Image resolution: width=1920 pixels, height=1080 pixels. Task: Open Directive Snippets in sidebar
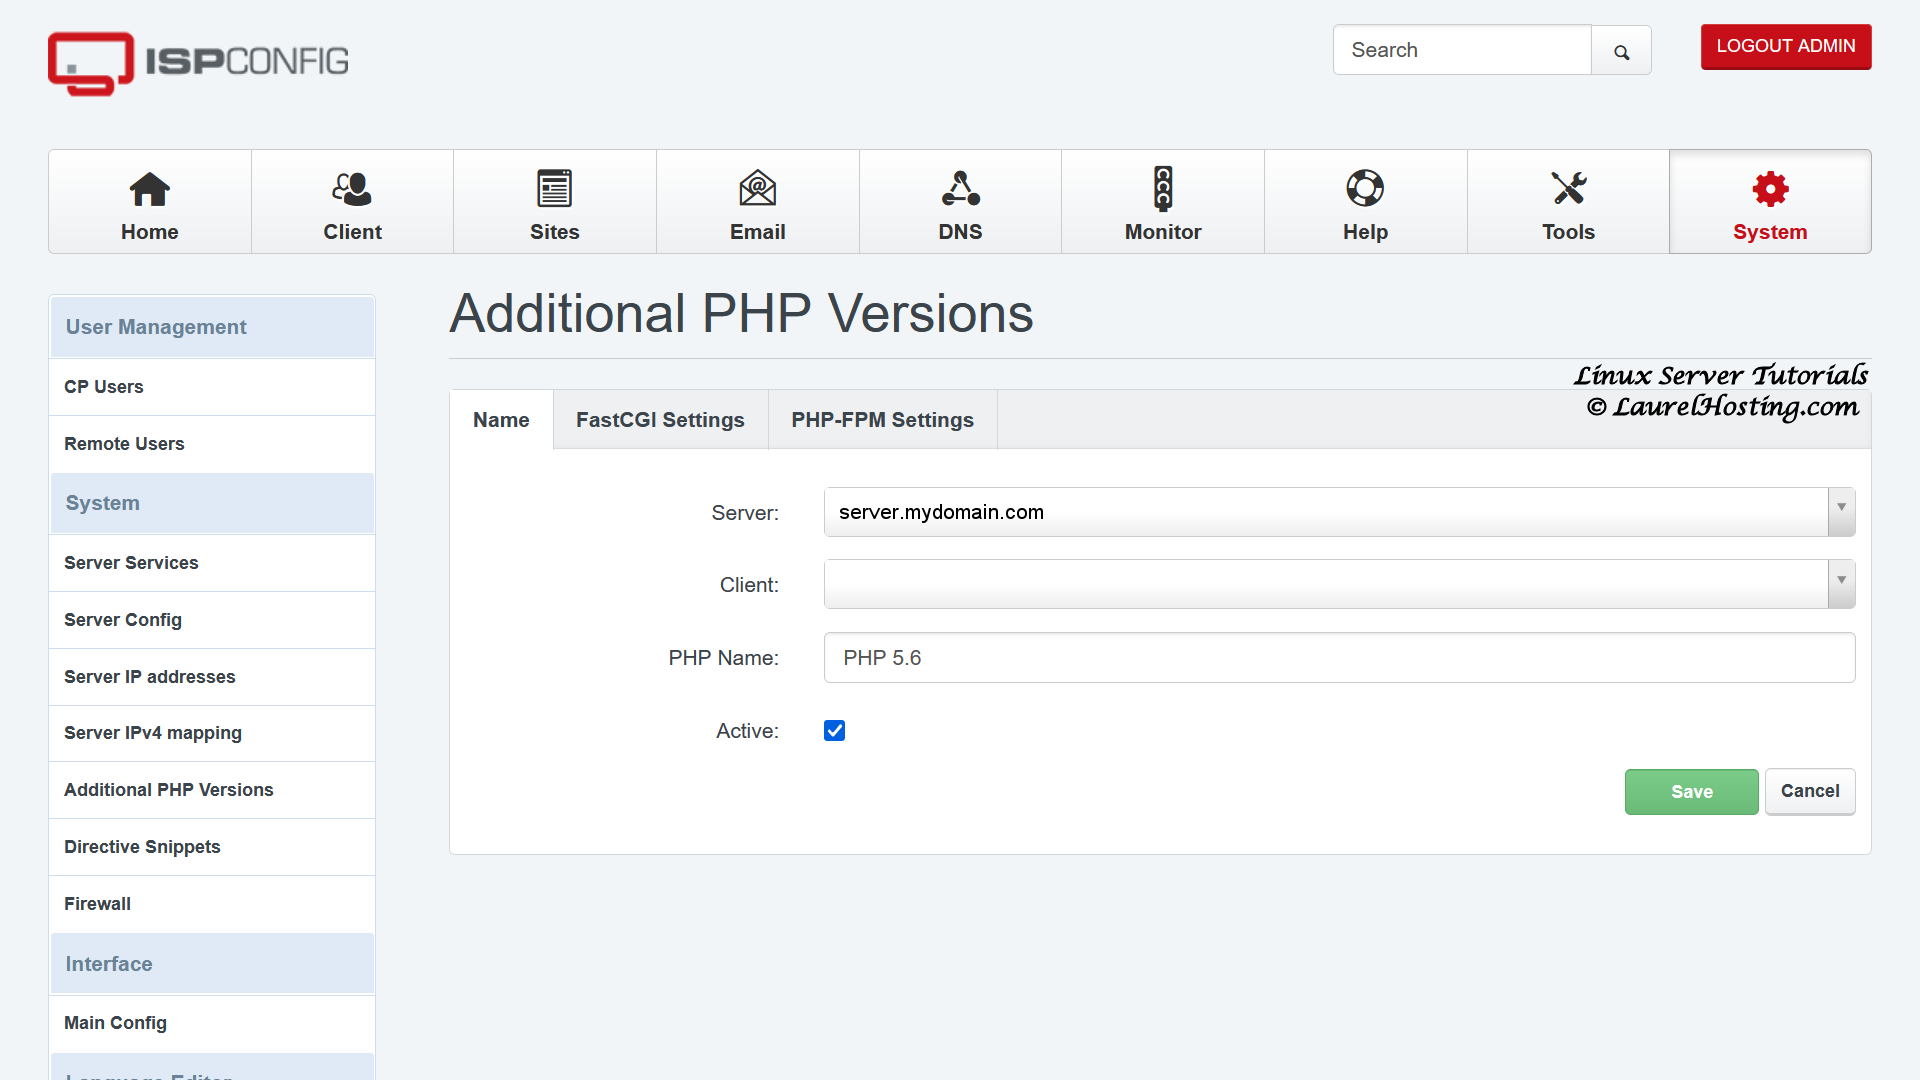[x=212, y=847]
